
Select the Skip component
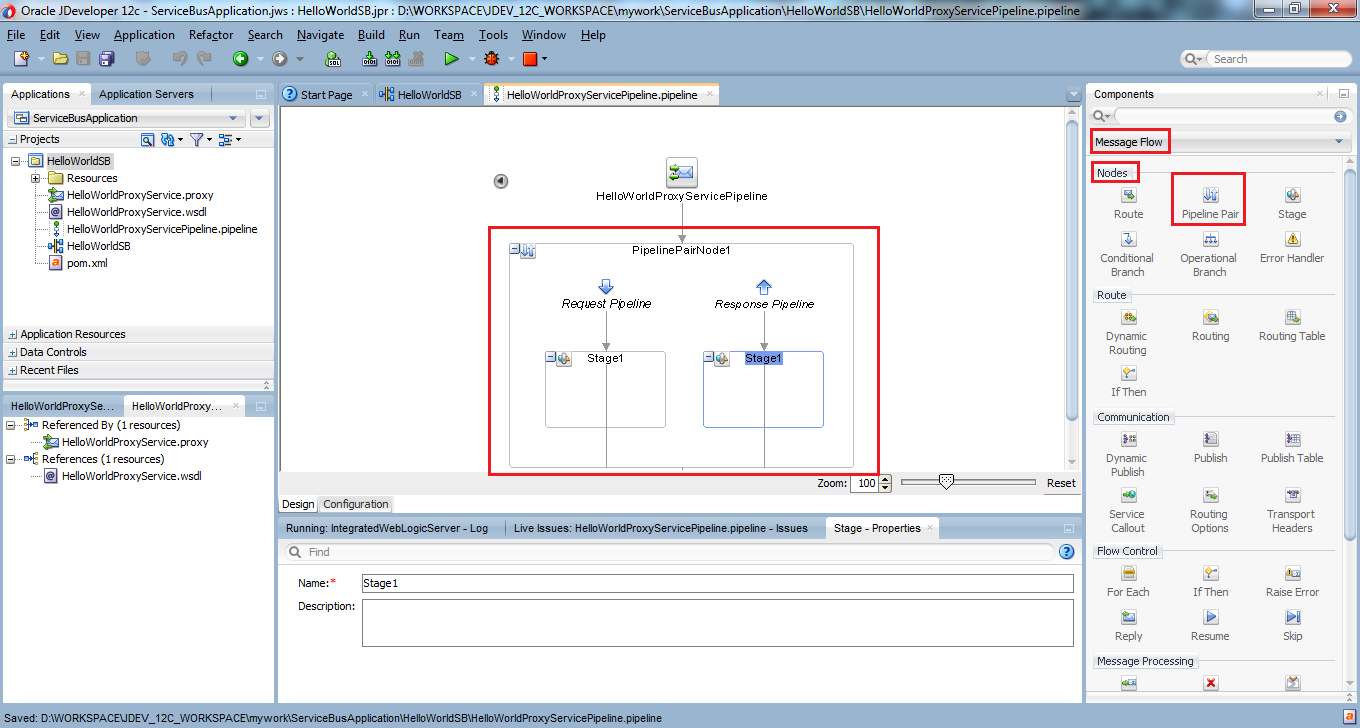(1292, 626)
